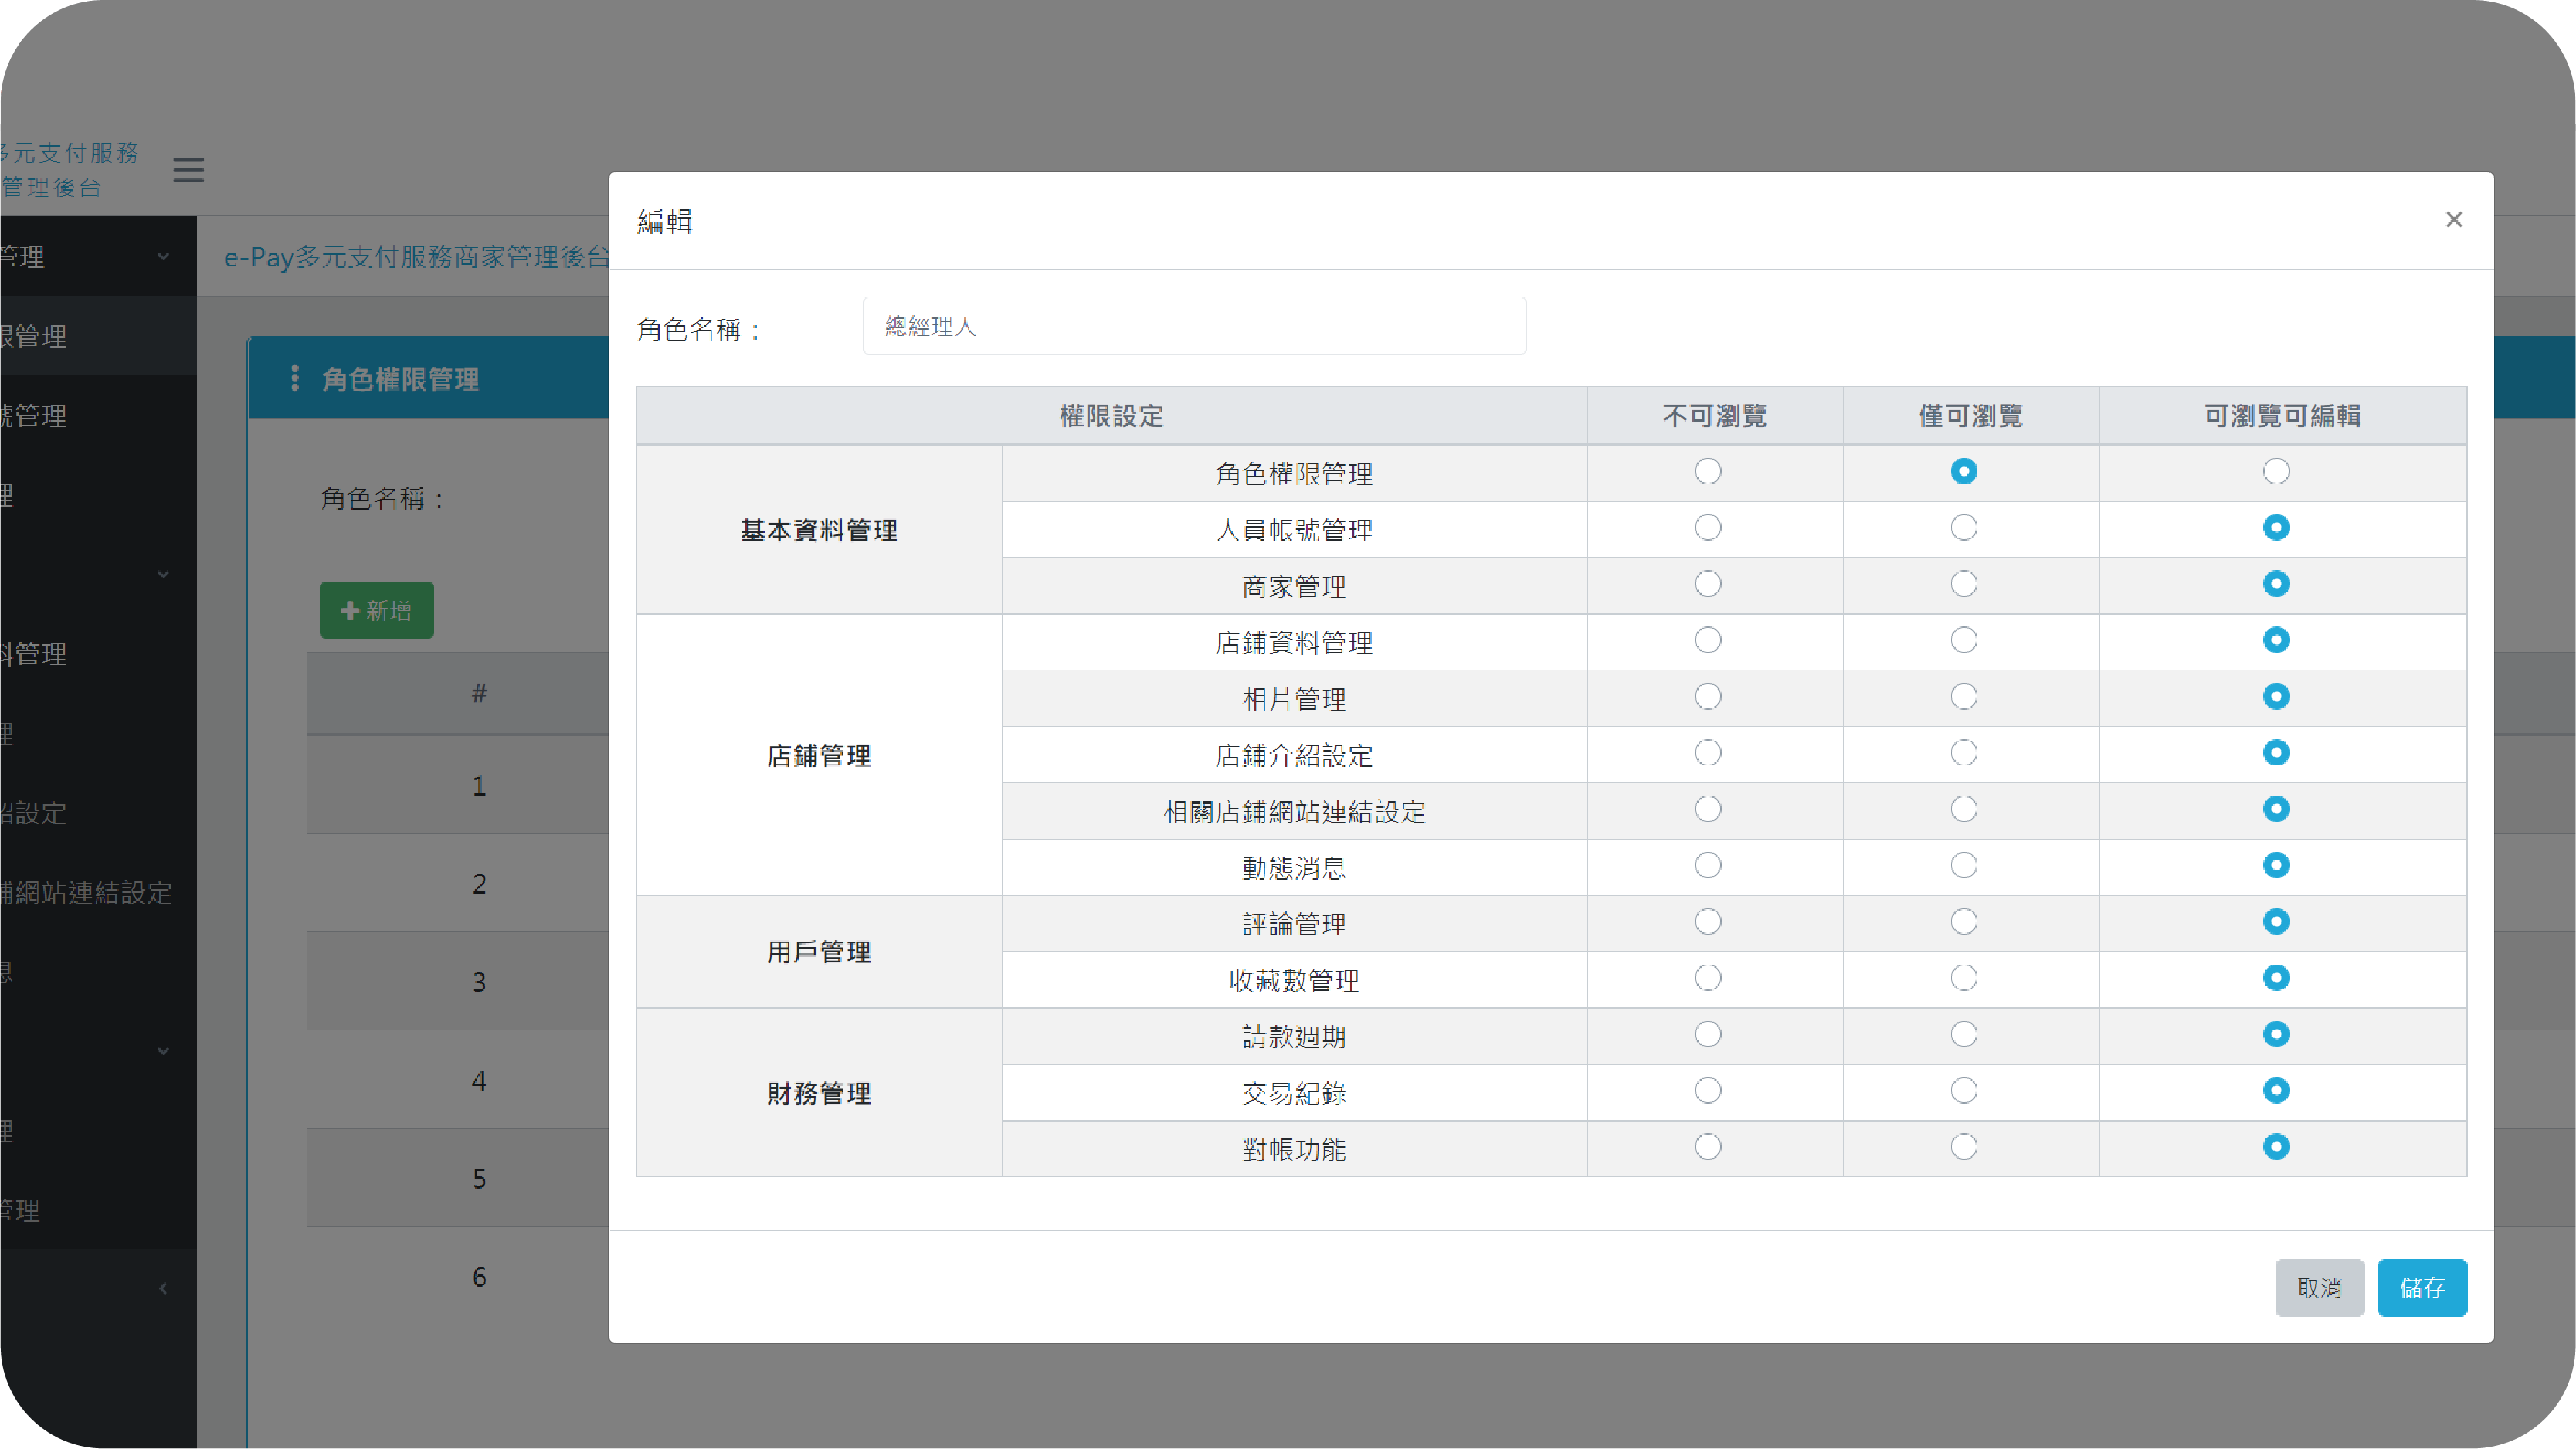Select 僅可瀏覽 for 商家管理
2576x1449 pixels.
(1963, 583)
